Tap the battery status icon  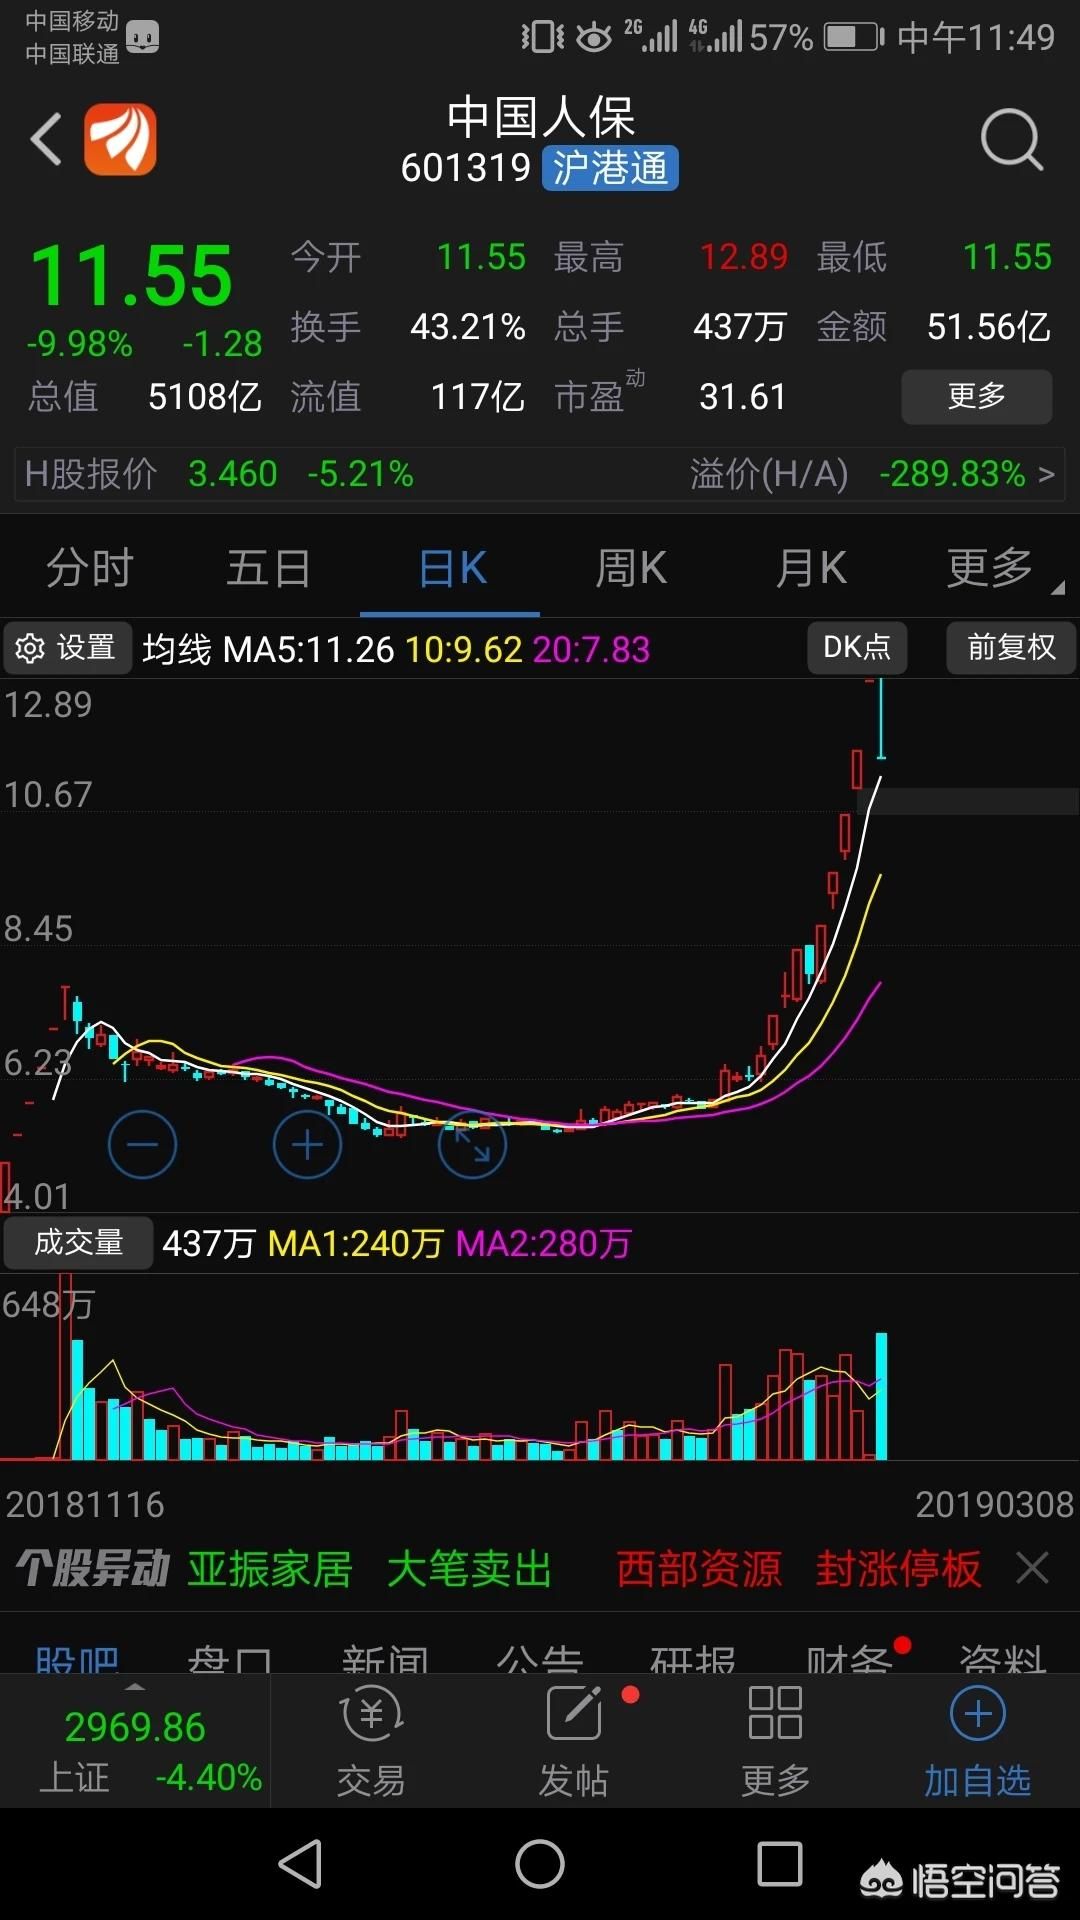pos(854,38)
